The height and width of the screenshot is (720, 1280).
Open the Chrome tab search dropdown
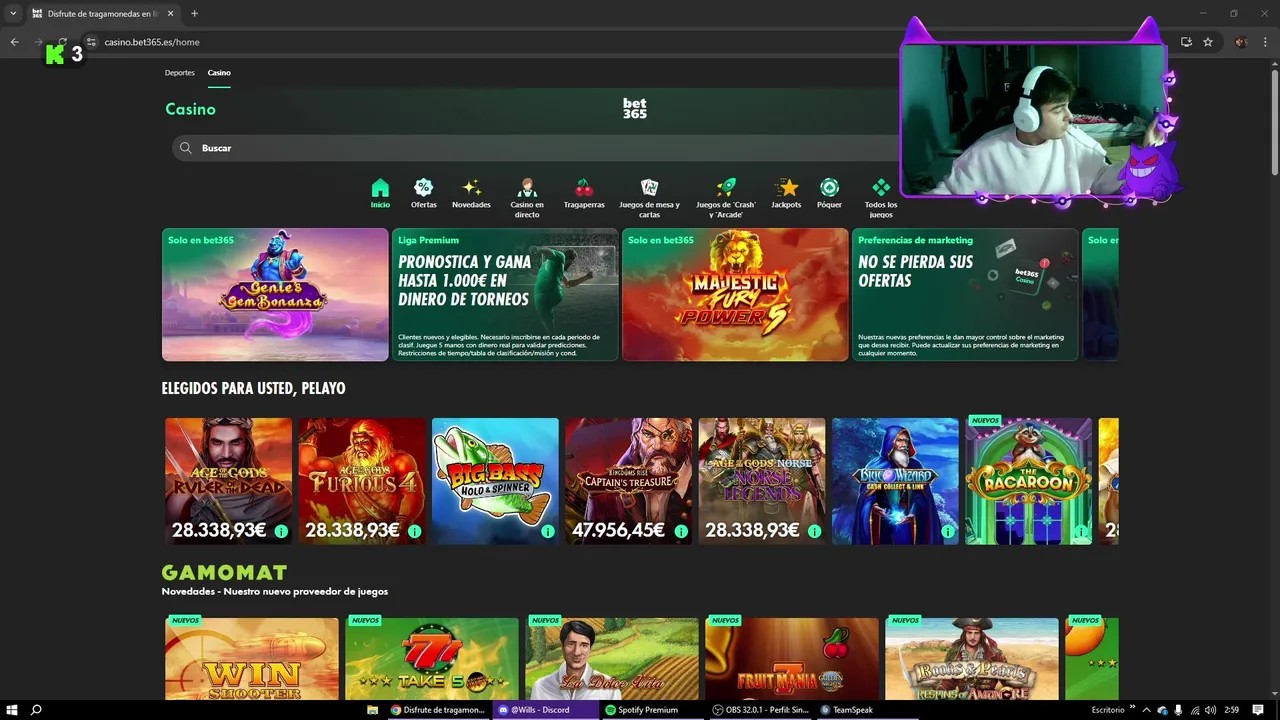[13, 13]
